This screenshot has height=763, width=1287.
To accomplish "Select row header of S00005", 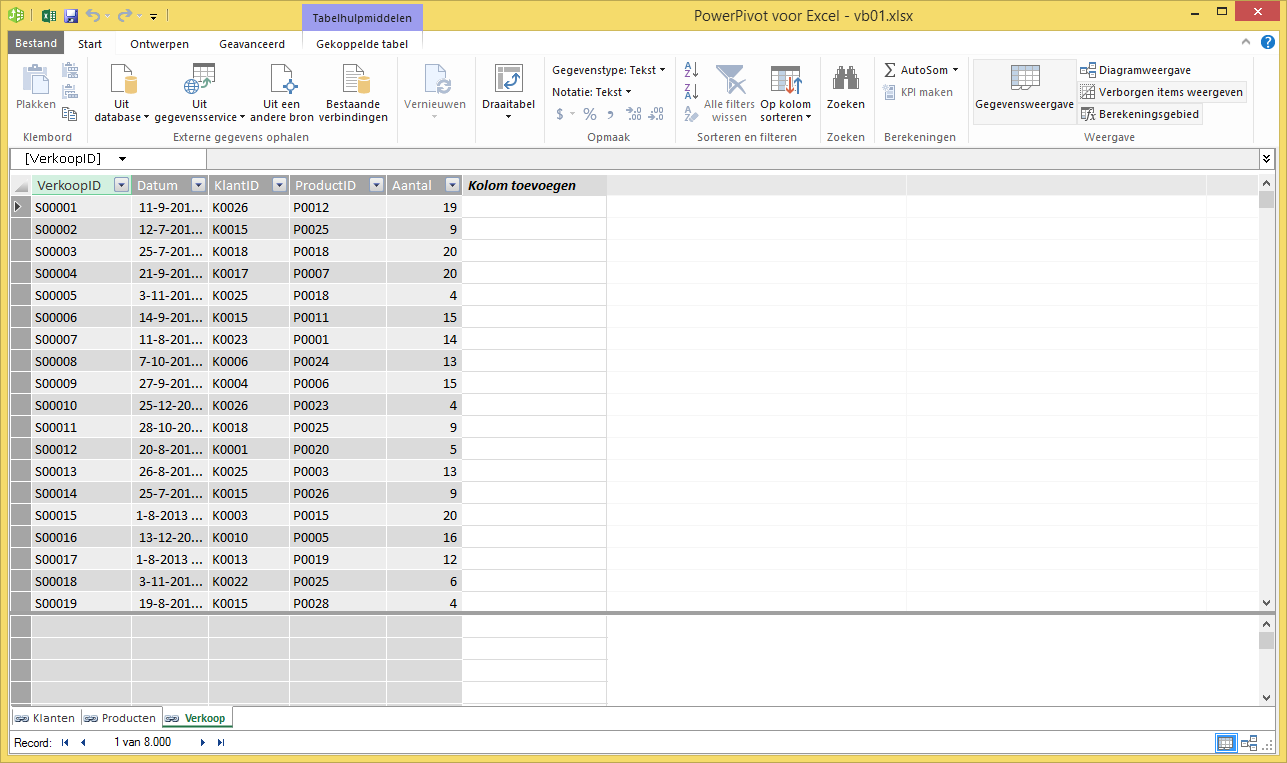I will pos(20,295).
